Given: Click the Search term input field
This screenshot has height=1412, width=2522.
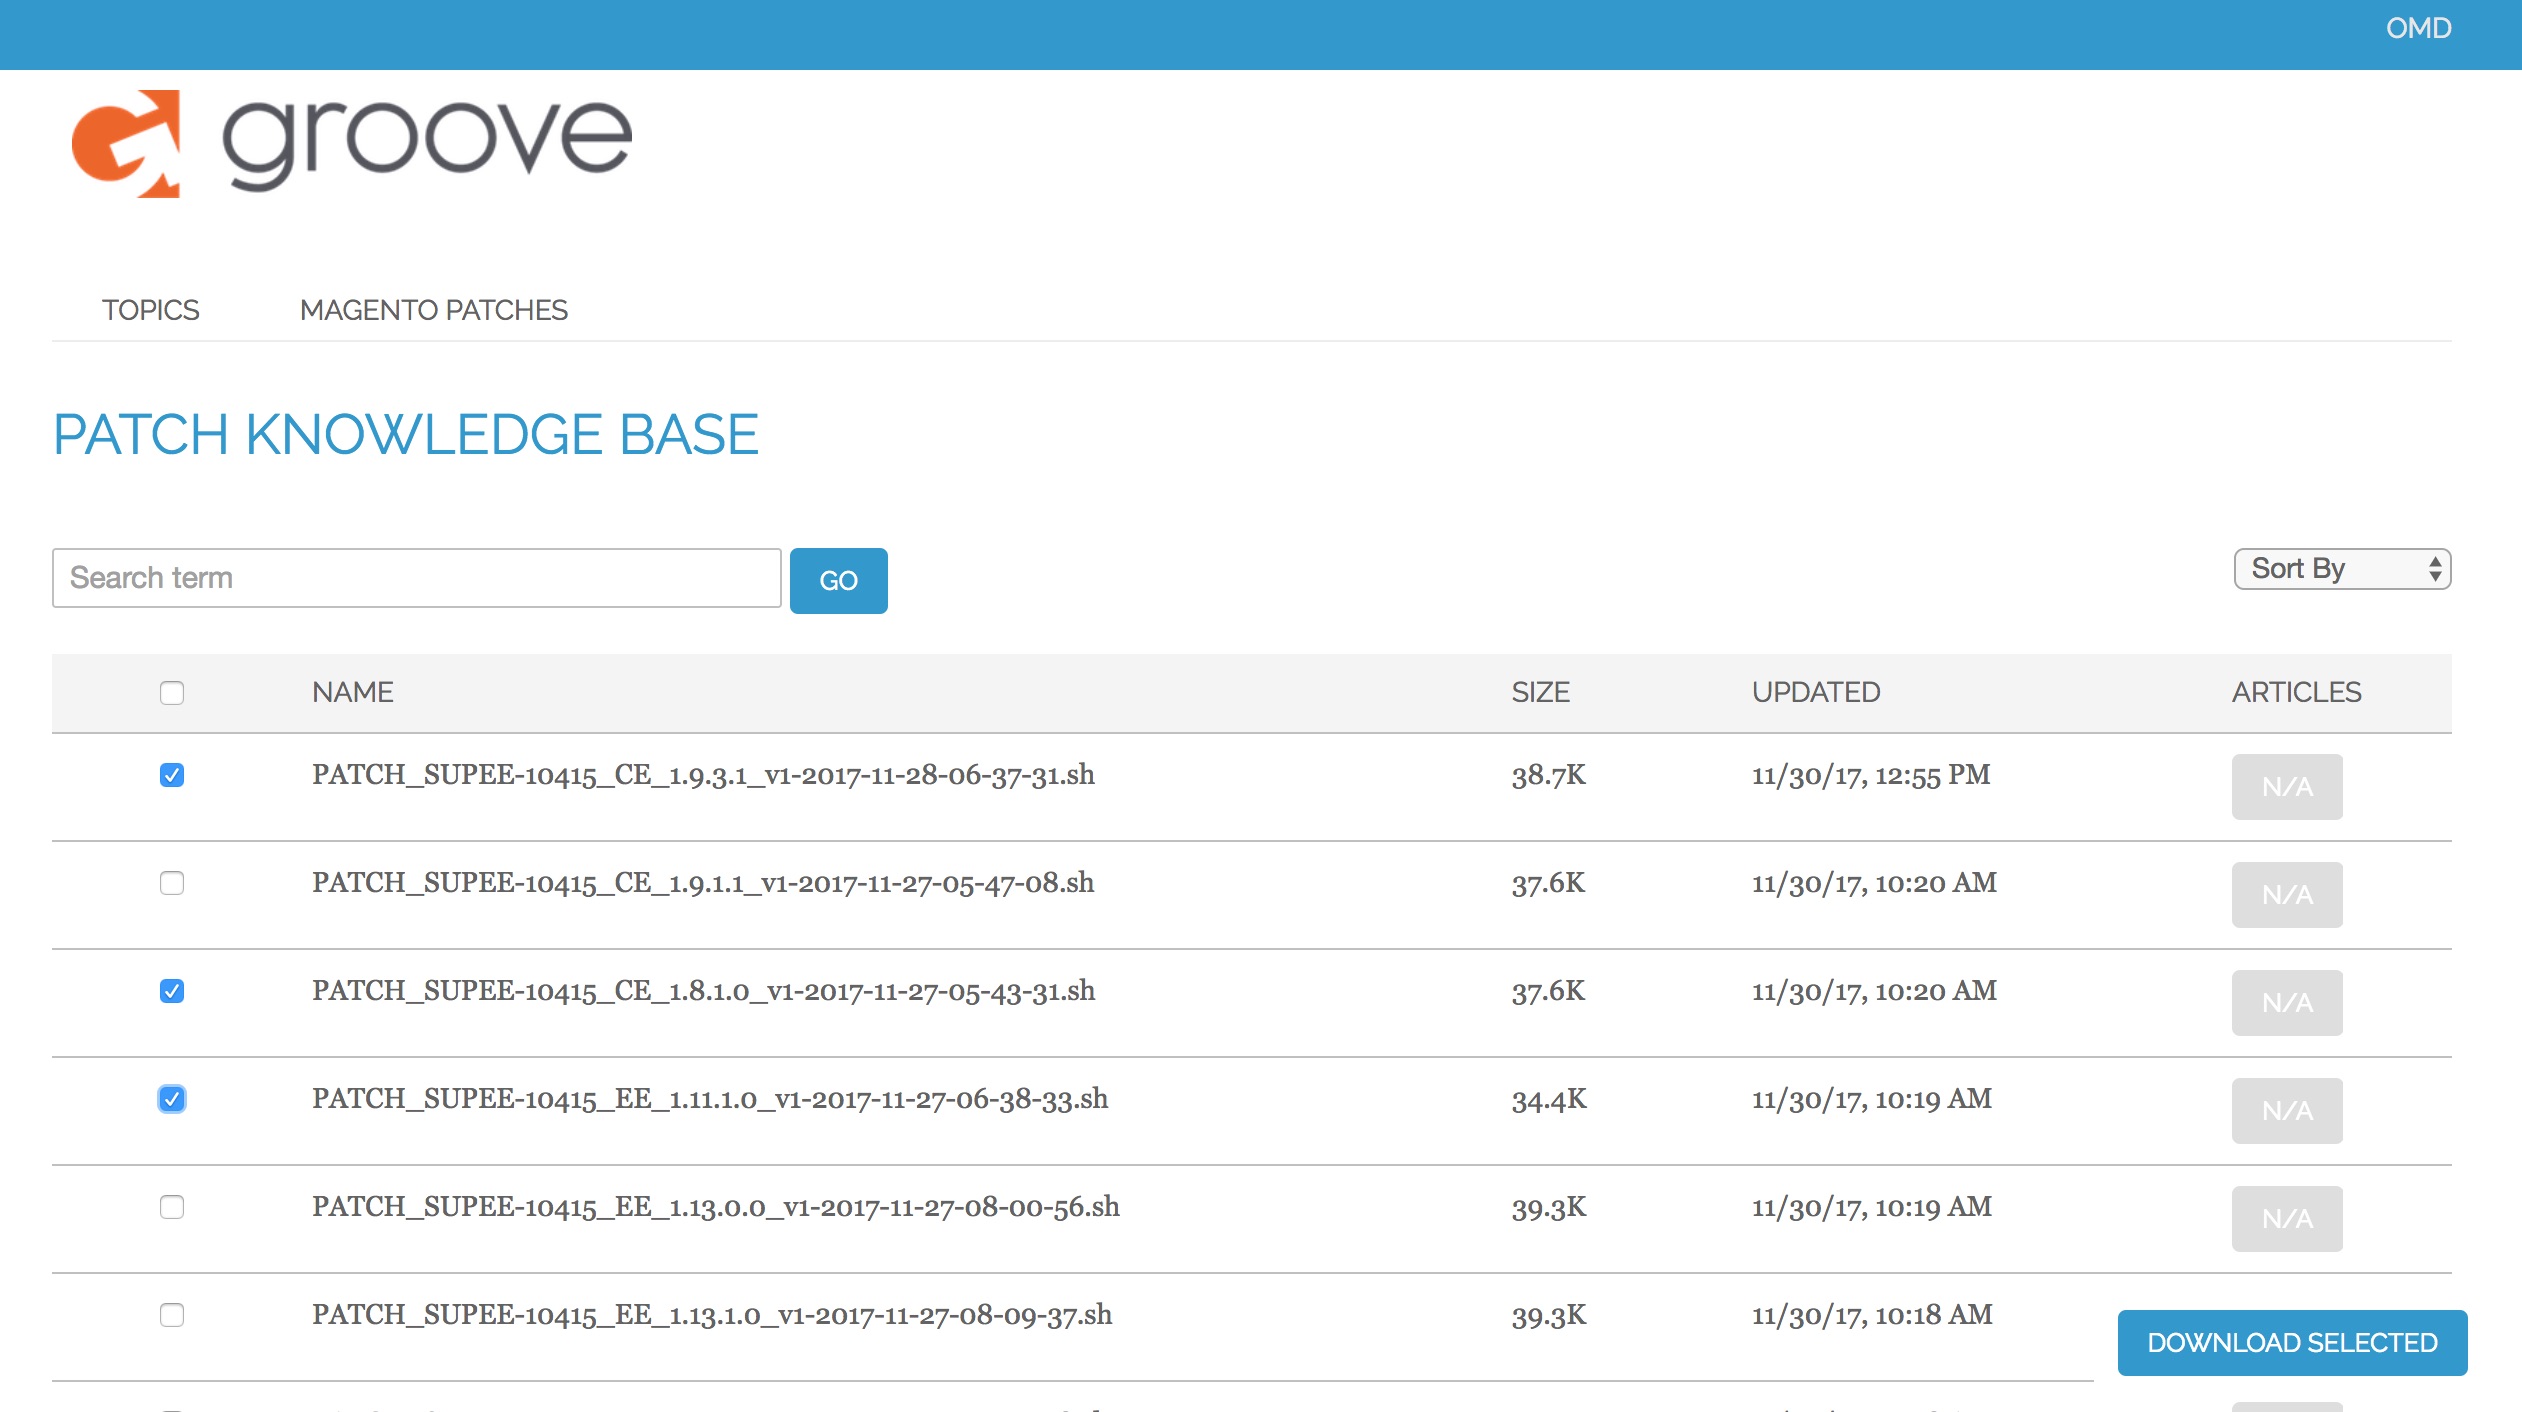Looking at the screenshot, I should coord(417,578).
